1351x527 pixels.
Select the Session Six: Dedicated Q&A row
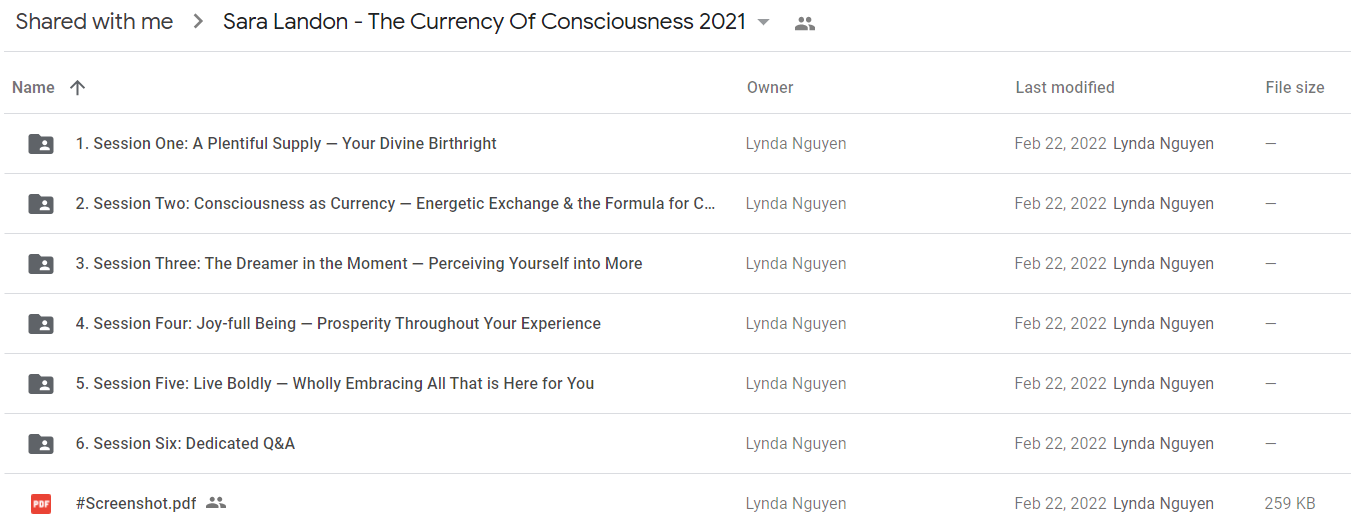677,444
